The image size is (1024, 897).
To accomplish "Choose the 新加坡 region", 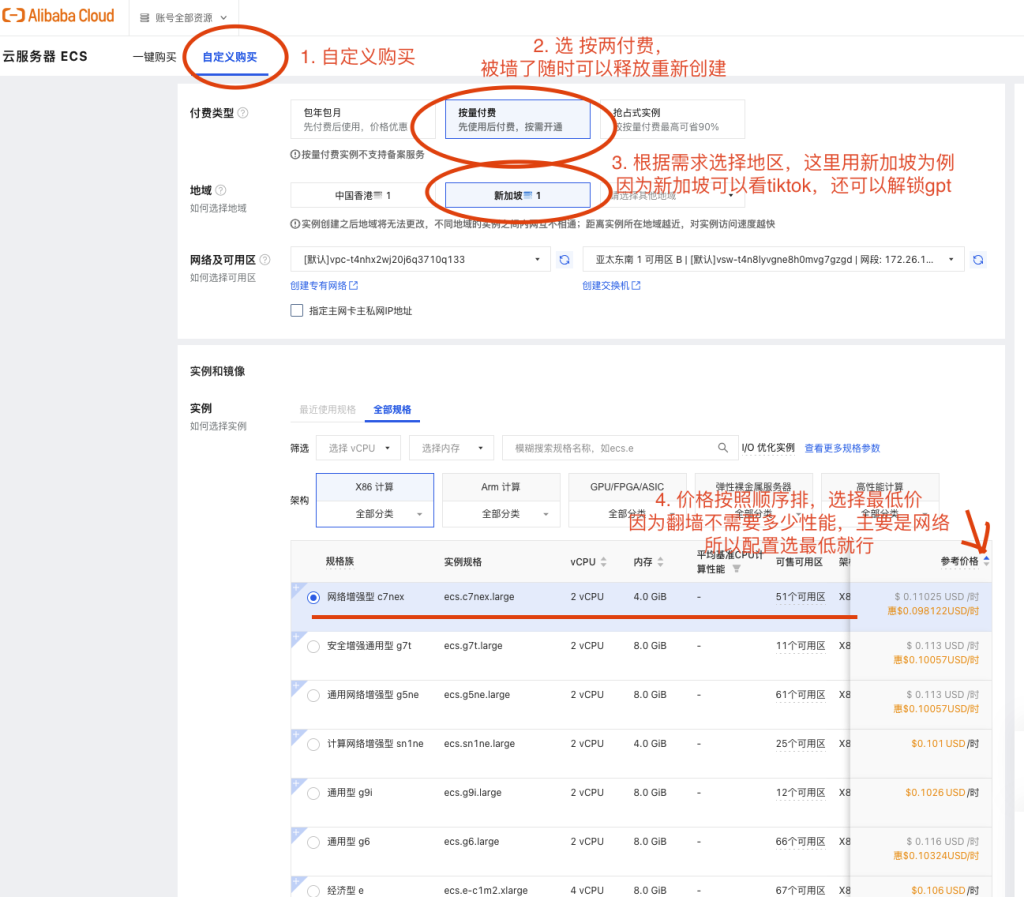I will click(x=517, y=195).
